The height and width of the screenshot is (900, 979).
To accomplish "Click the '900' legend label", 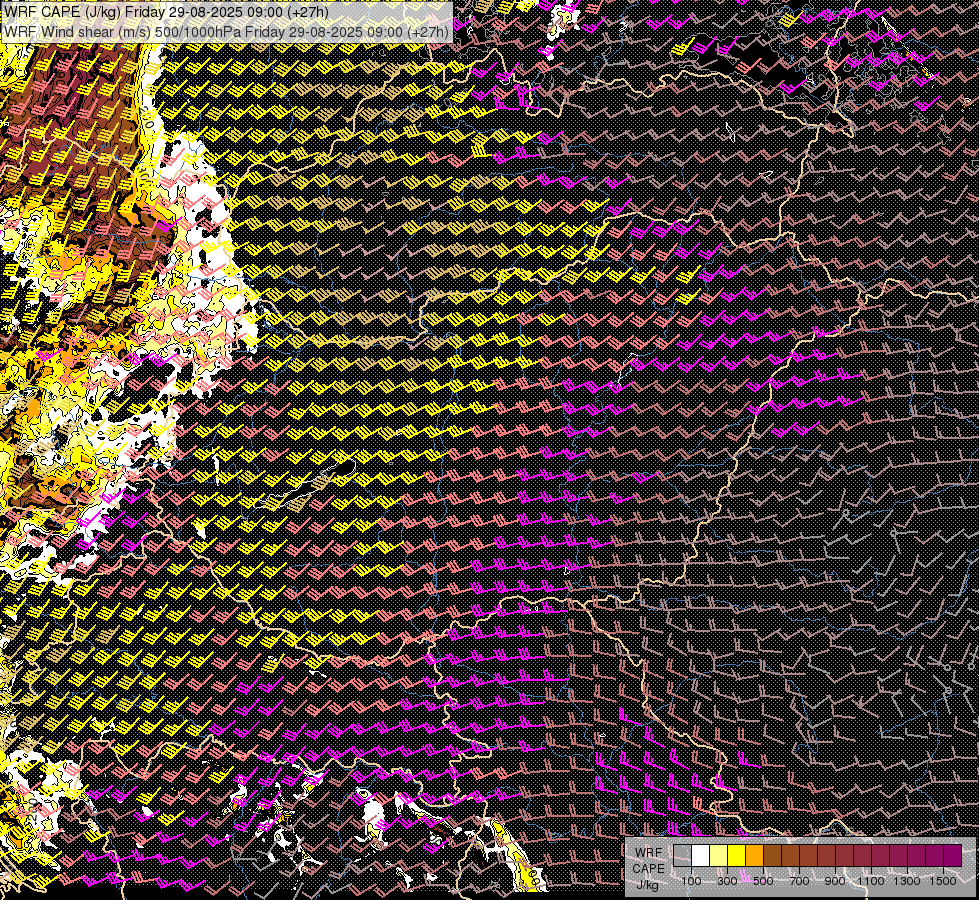I will pyautogui.click(x=835, y=881).
